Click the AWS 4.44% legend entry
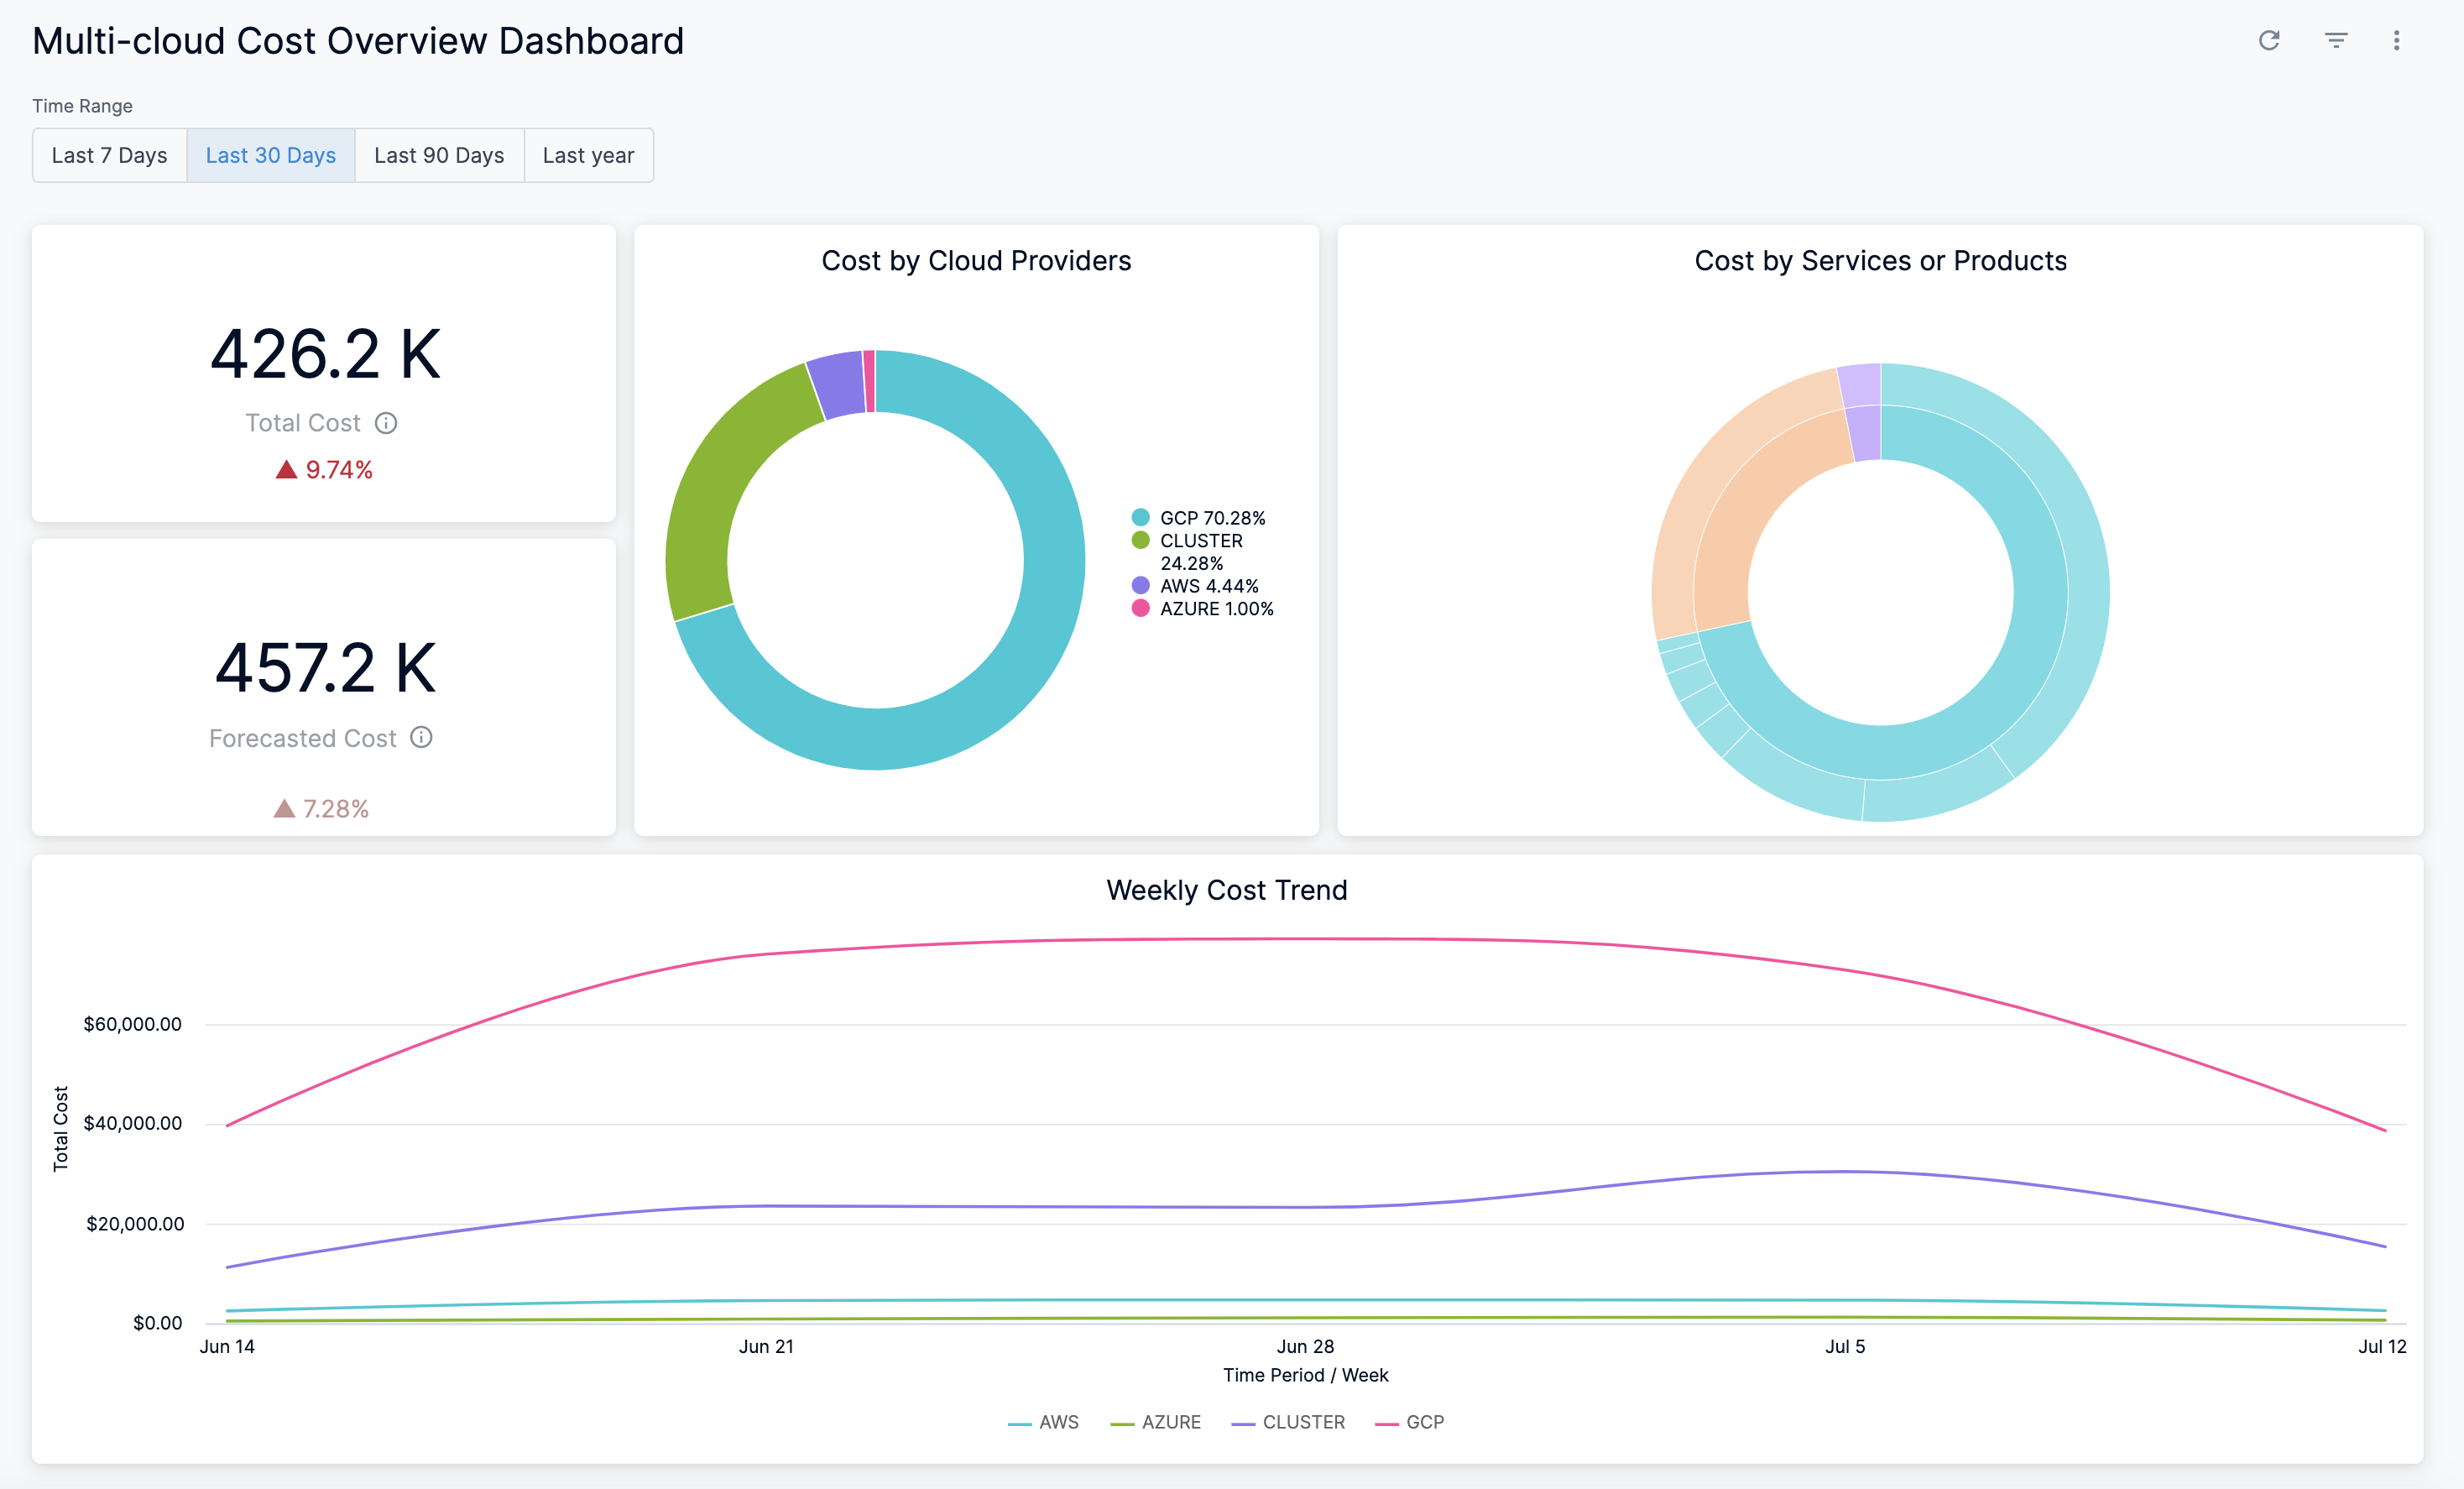Image resolution: width=2464 pixels, height=1489 pixels. click(x=1208, y=586)
